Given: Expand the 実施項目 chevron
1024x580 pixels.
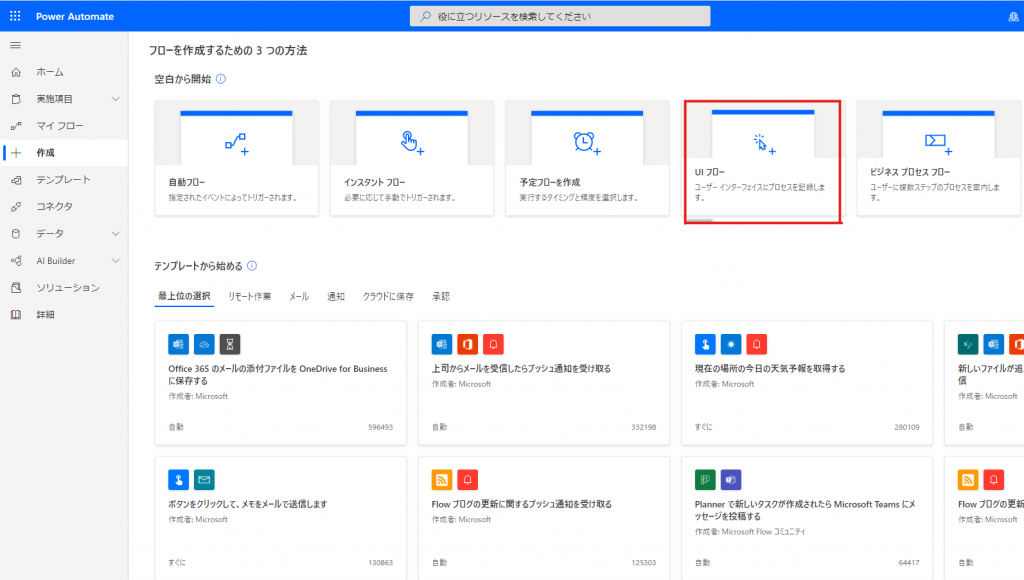Looking at the screenshot, I should pos(116,99).
